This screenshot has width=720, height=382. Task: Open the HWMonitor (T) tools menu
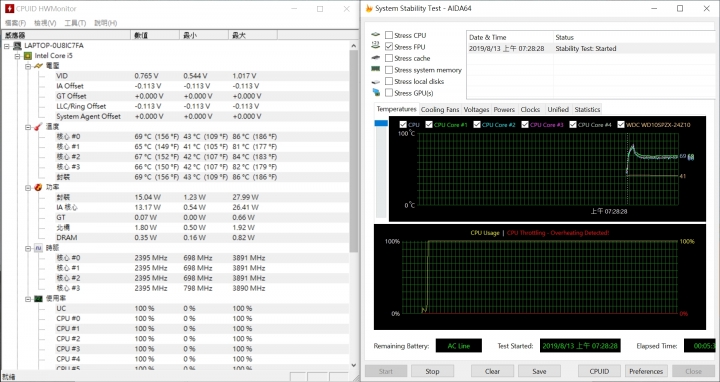pos(75,22)
